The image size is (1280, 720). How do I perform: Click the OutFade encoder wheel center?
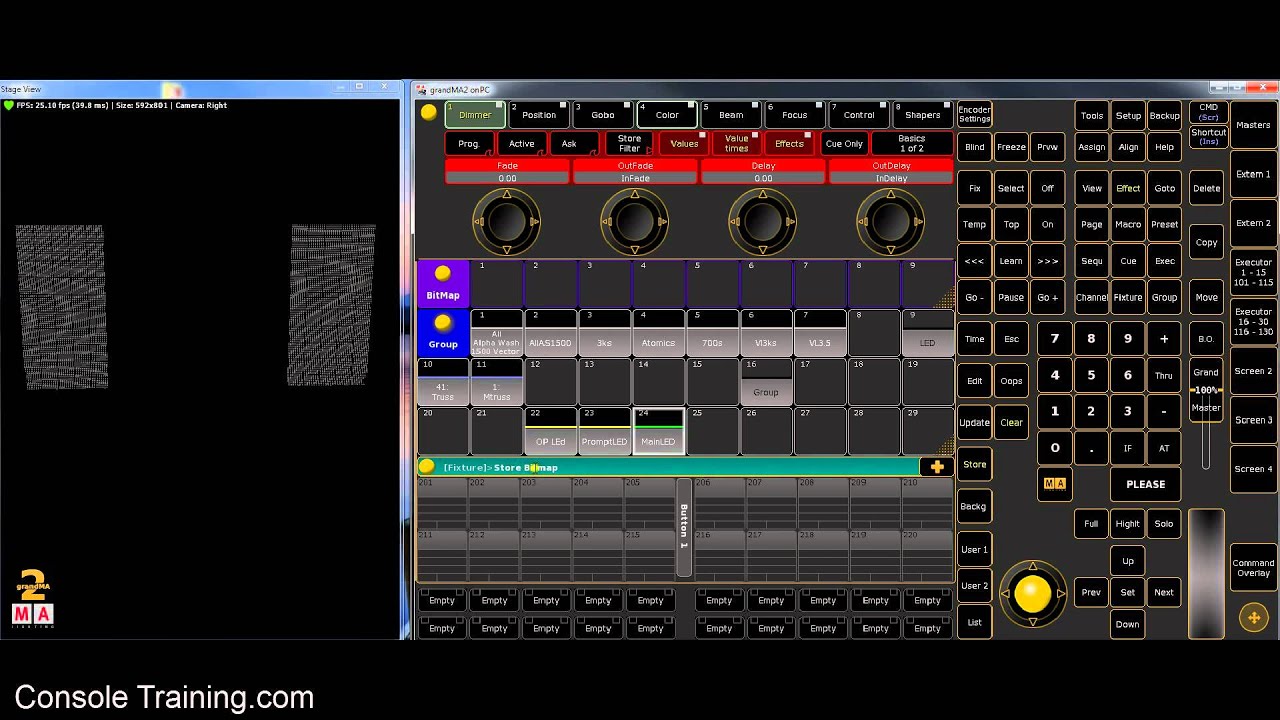point(634,221)
